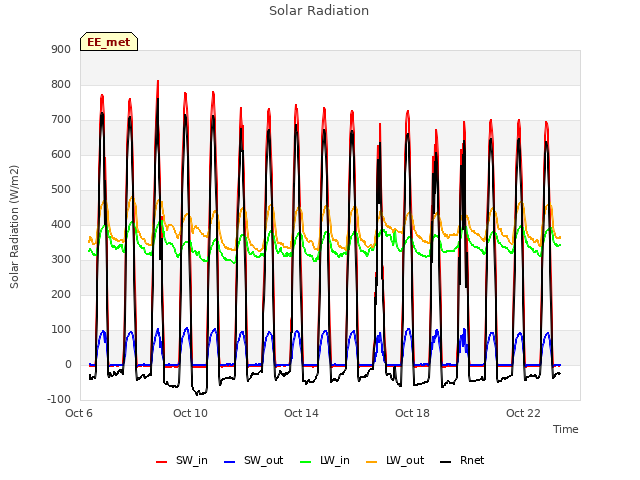Click the y-axis label Solar Radiation (W/m2)
This screenshot has height=480, width=640.
(14, 227)
